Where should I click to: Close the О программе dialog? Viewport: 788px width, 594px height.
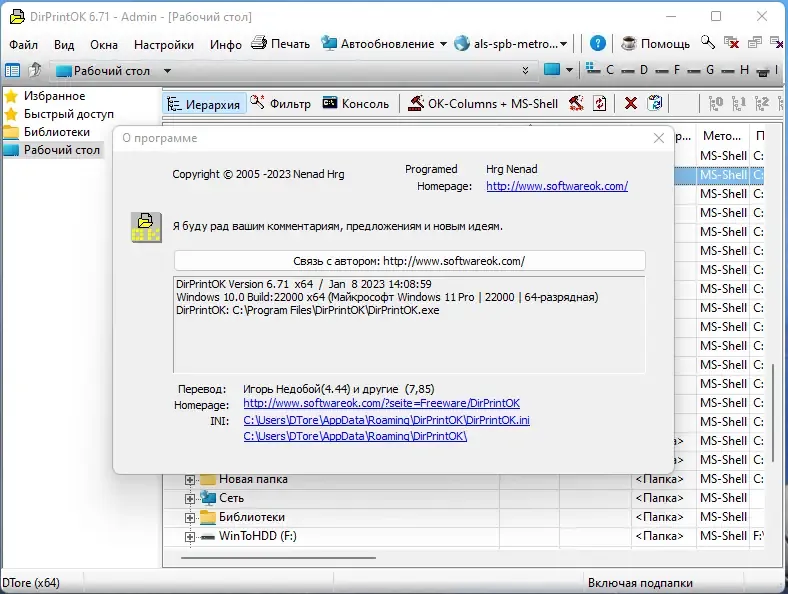pyautogui.click(x=658, y=138)
